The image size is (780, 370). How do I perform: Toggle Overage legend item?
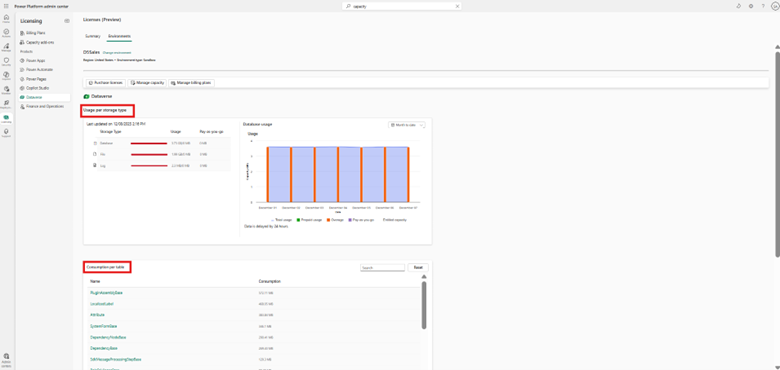coord(334,219)
